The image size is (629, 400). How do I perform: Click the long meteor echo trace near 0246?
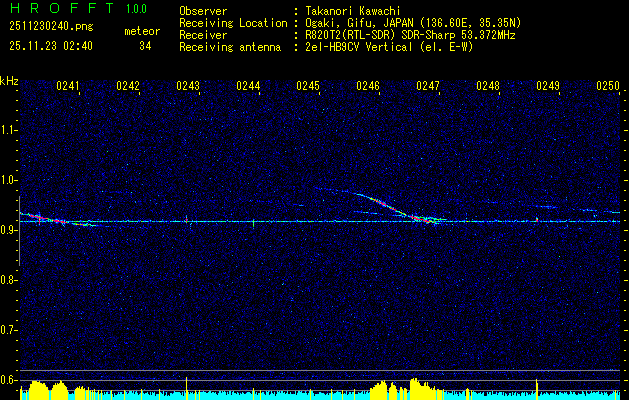385,203
